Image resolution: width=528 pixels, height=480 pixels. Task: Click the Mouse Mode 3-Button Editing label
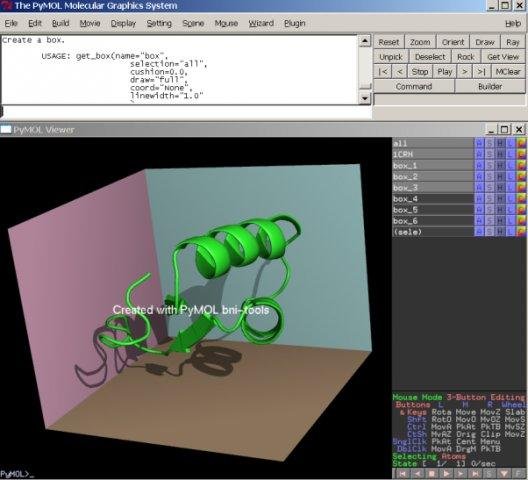pos(458,397)
